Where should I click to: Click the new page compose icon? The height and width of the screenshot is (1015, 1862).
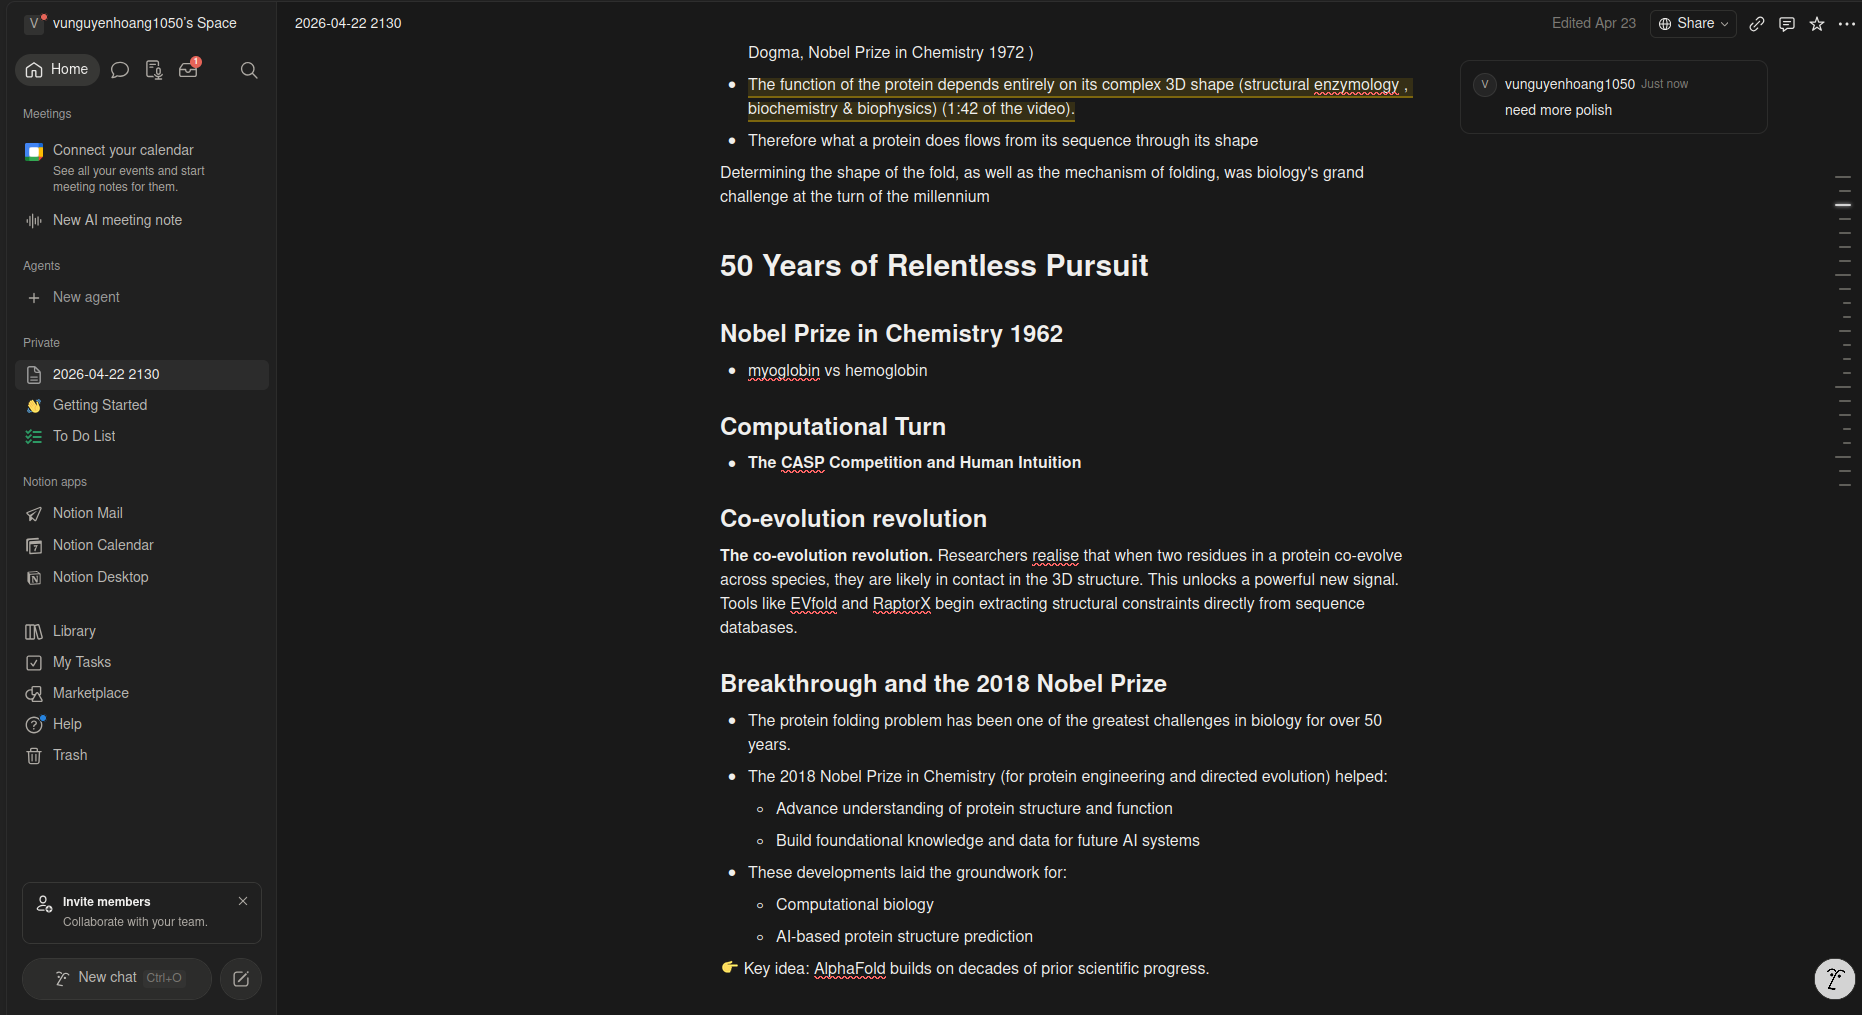tap(241, 979)
